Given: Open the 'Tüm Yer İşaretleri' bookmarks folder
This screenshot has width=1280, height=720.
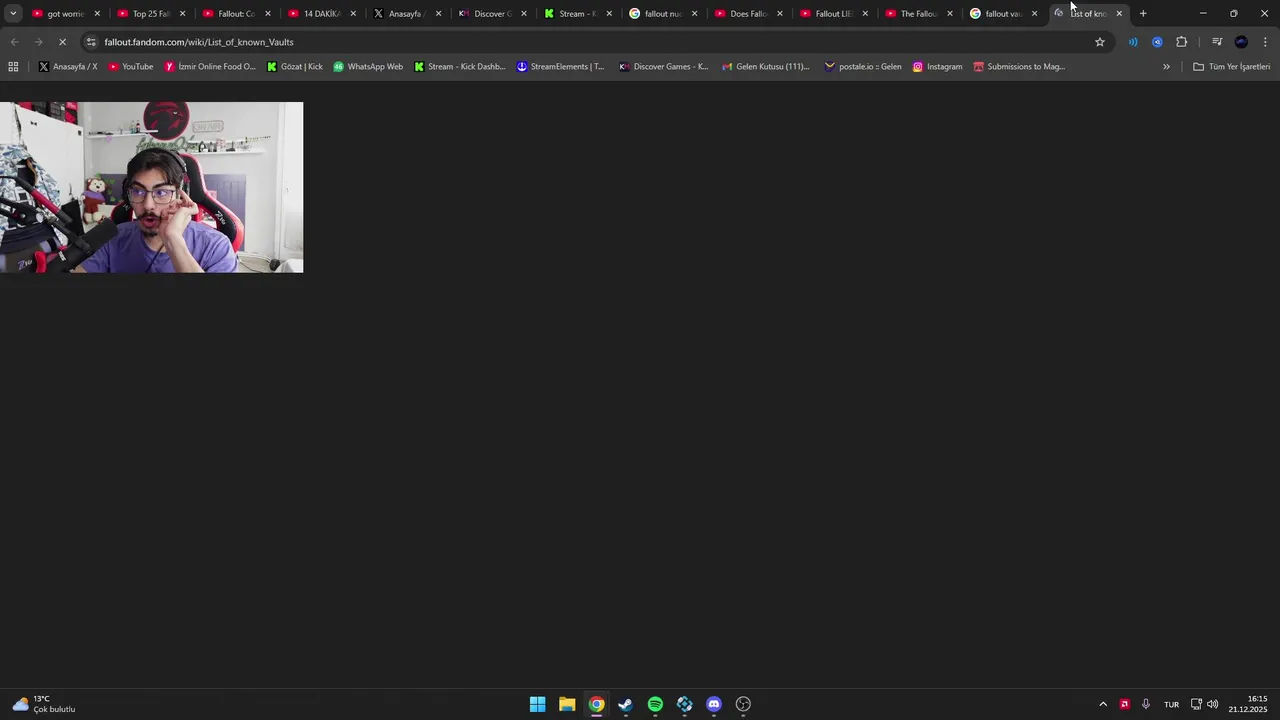Looking at the screenshot, I should coord(1232,67).
